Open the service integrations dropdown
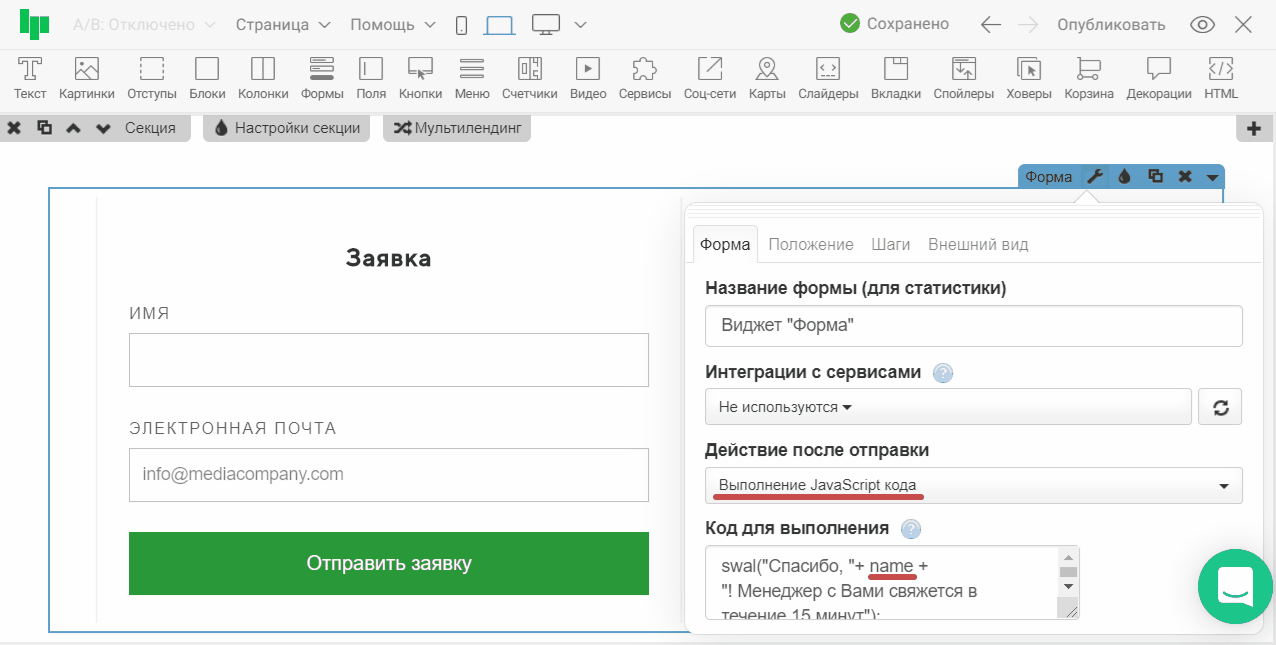 tap(947, 407)
